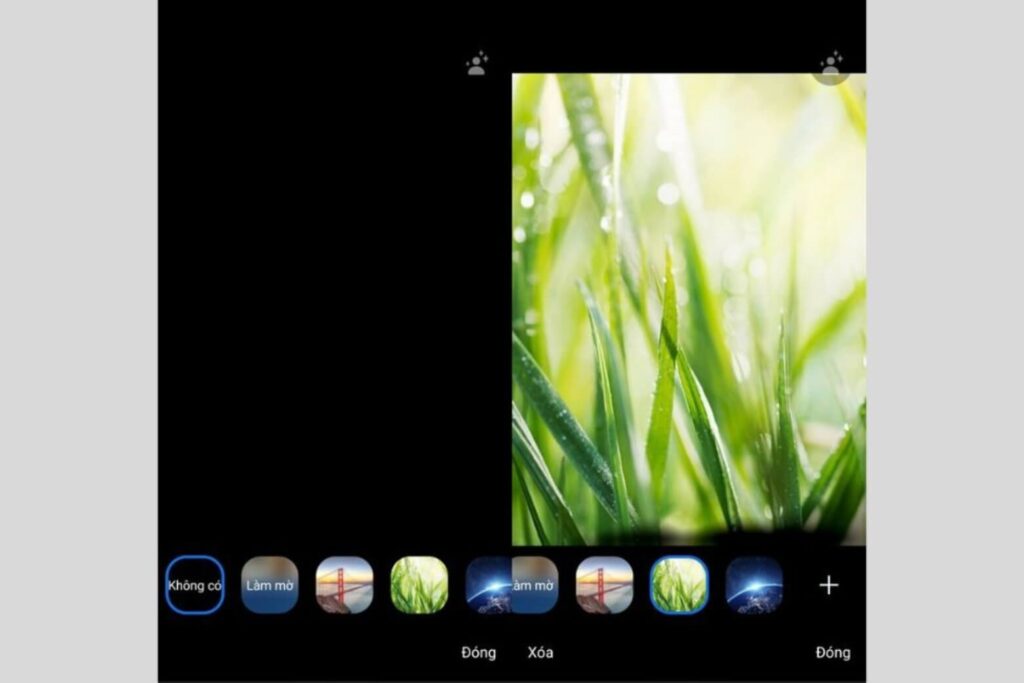Screen dimensions: 1024x683
Task: Tap "Xóa" to delete the selected background
Action: click(x=540, y=652)
